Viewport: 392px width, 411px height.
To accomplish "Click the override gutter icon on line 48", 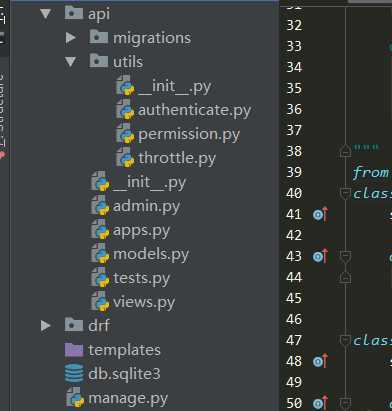I will coord(320,361).
